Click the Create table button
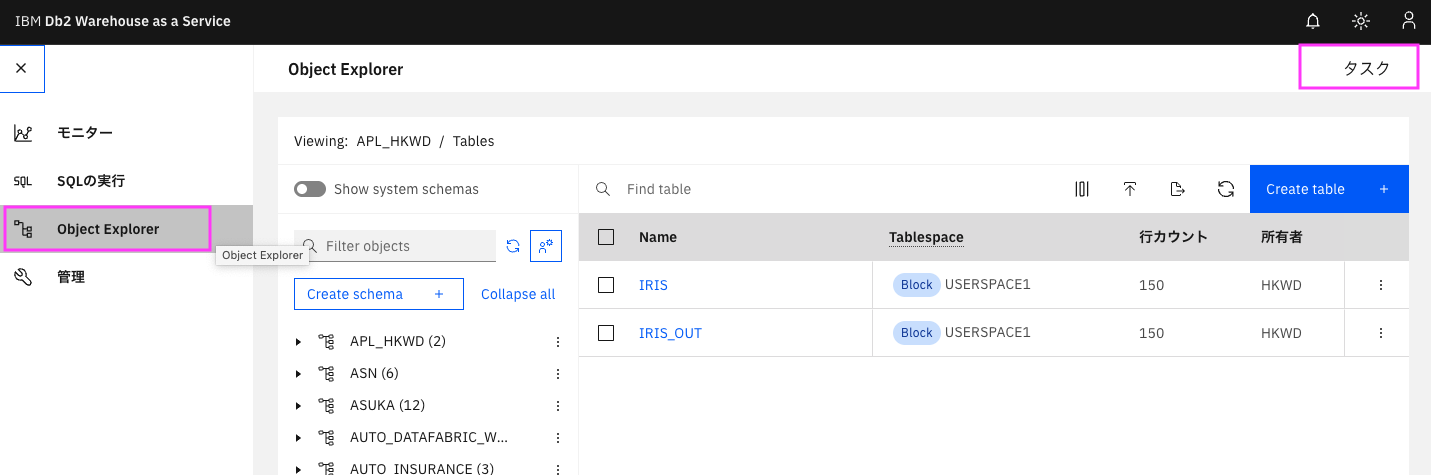This screenshot has height=475, width=1431. (1328, 189)
